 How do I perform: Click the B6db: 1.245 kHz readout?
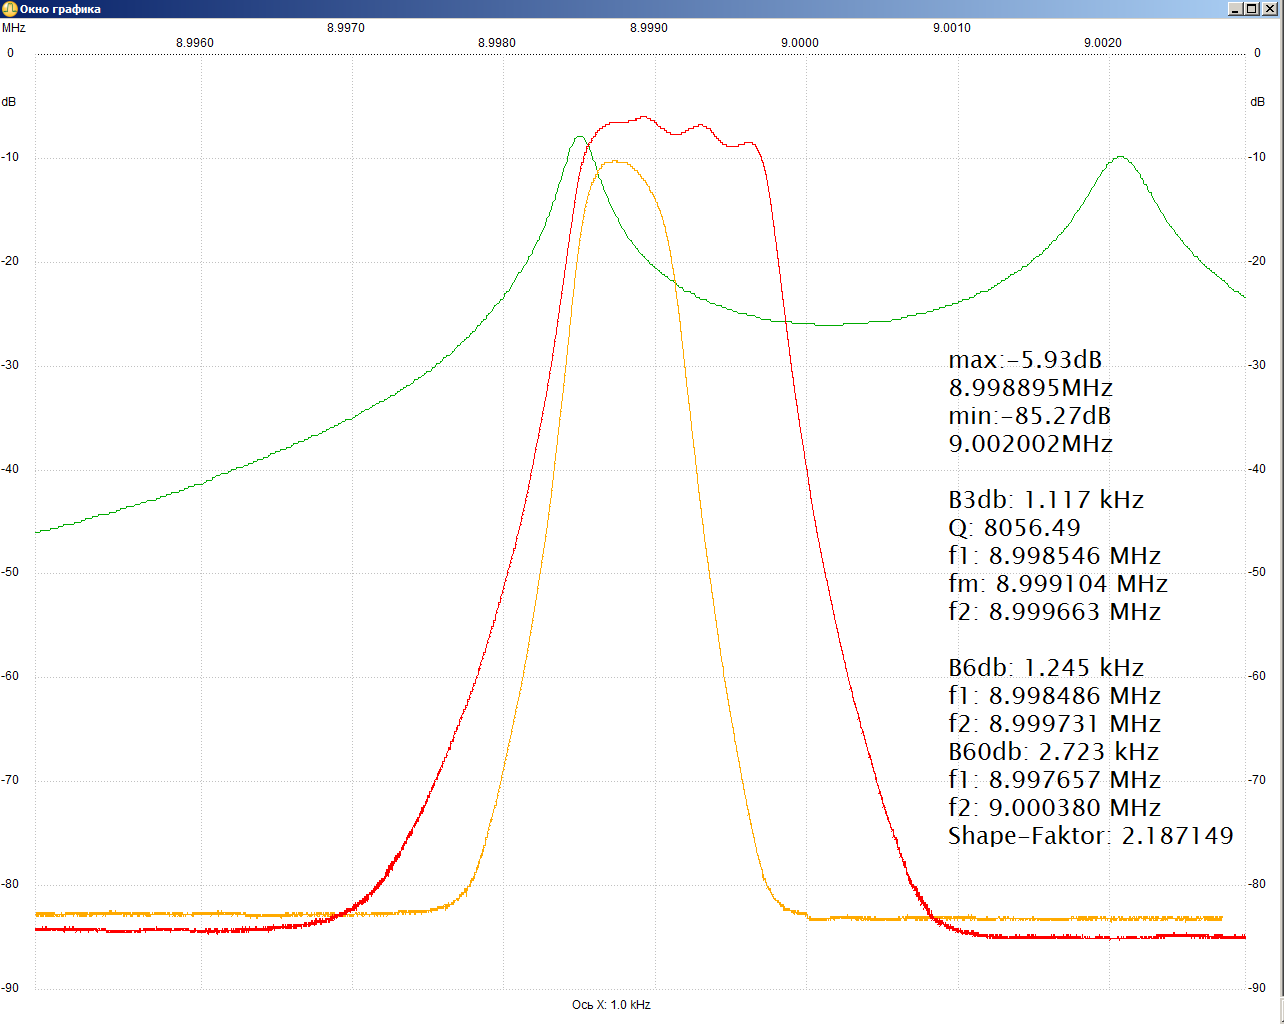(1045, 668)
